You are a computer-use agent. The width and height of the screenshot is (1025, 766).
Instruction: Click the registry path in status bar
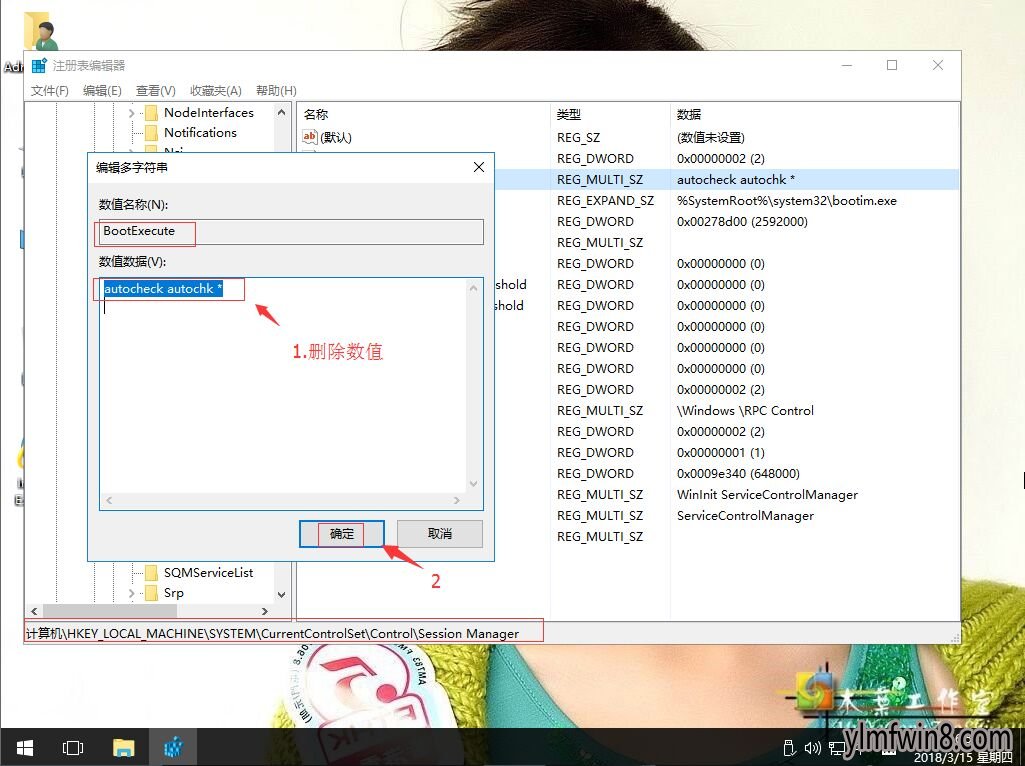(272, 633)
